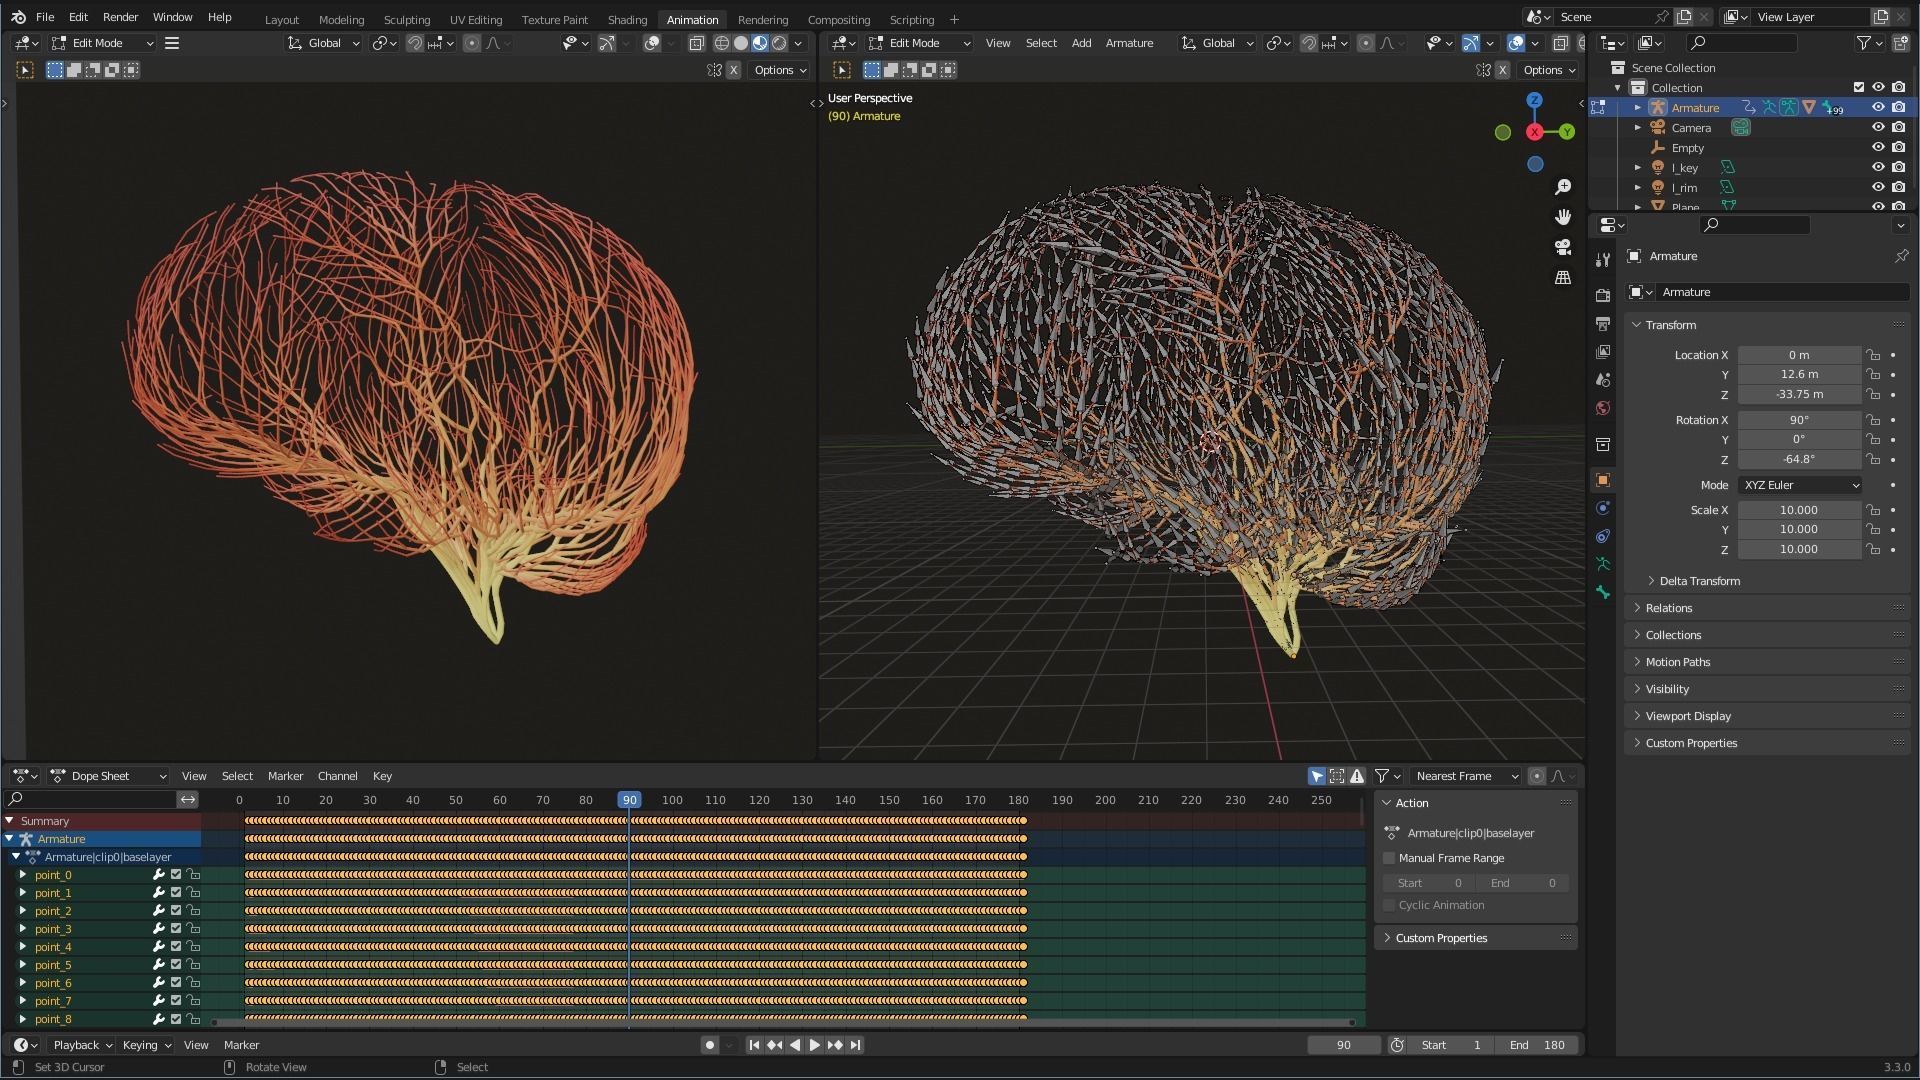
Task: Open the File menu
Action: coord(45,17)
